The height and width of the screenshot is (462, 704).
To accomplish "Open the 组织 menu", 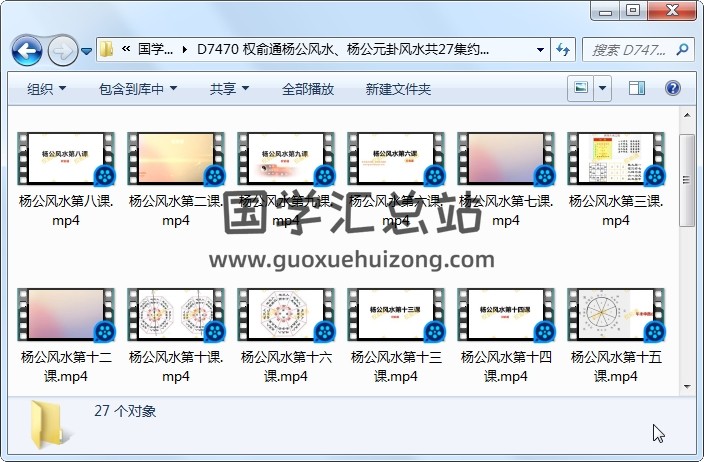I will click(47, 89).
